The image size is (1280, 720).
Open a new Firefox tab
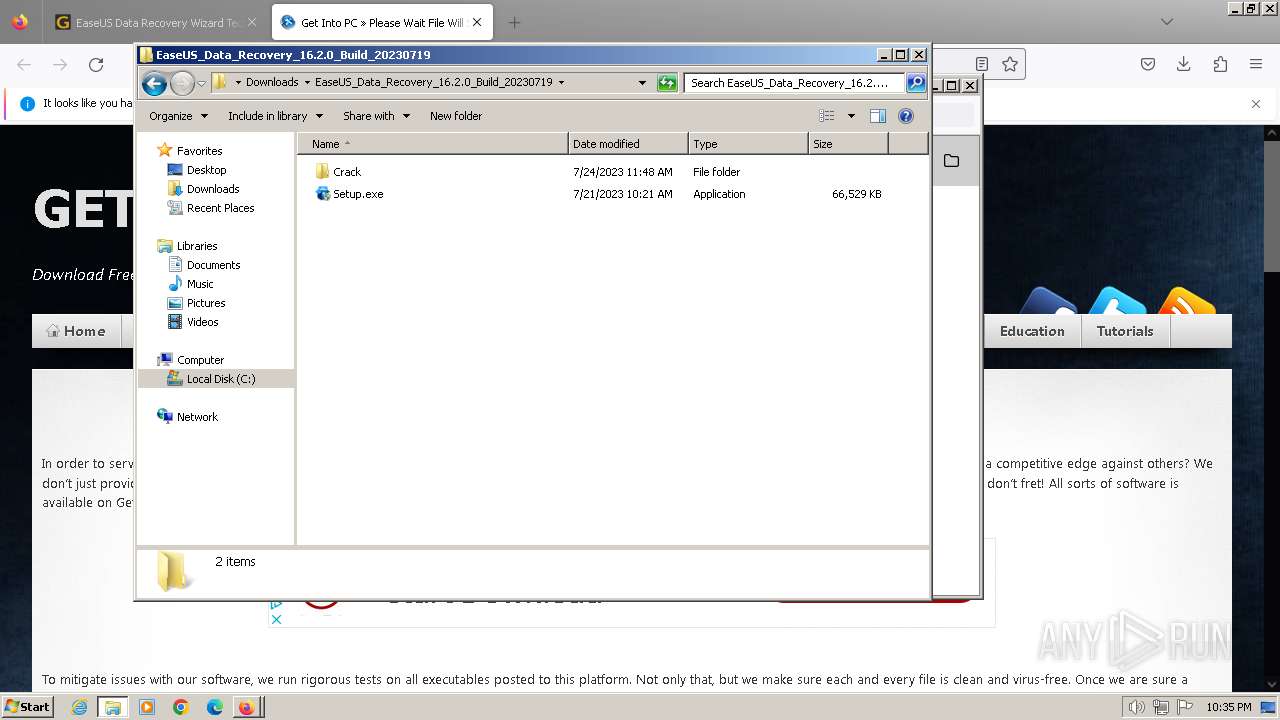[514, 22]
